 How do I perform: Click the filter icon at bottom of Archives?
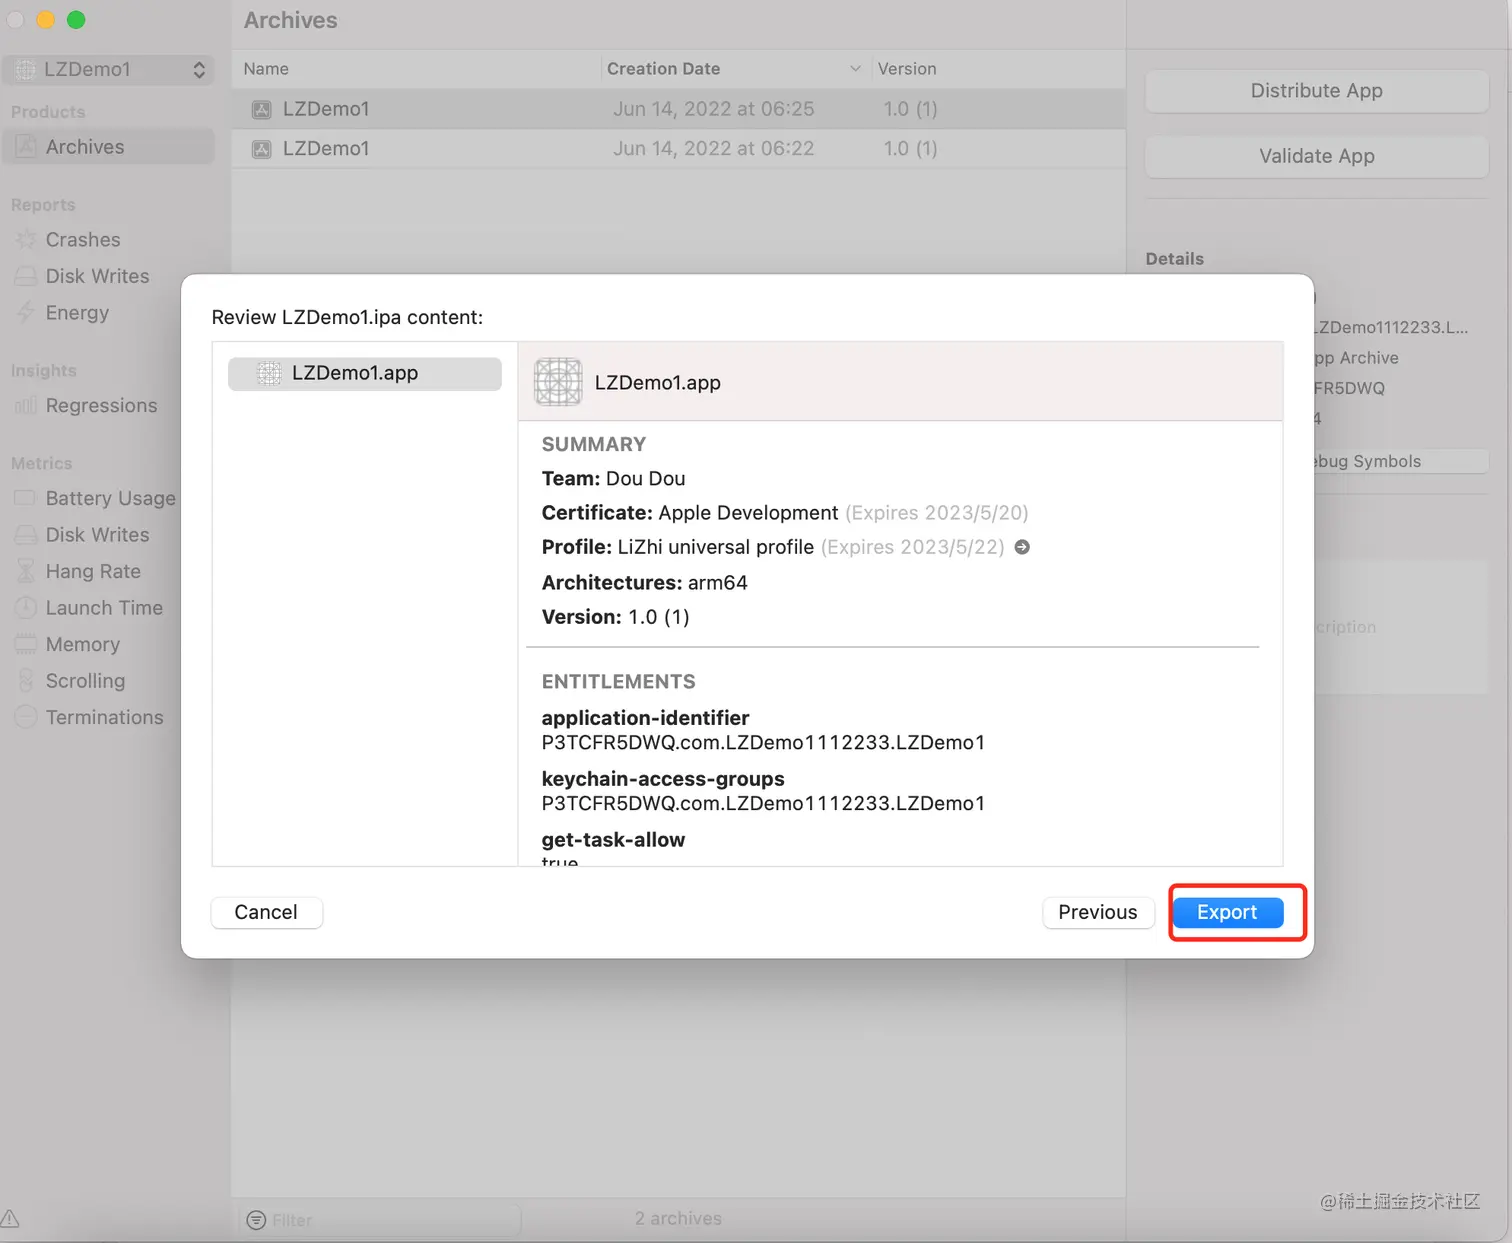256,1220
